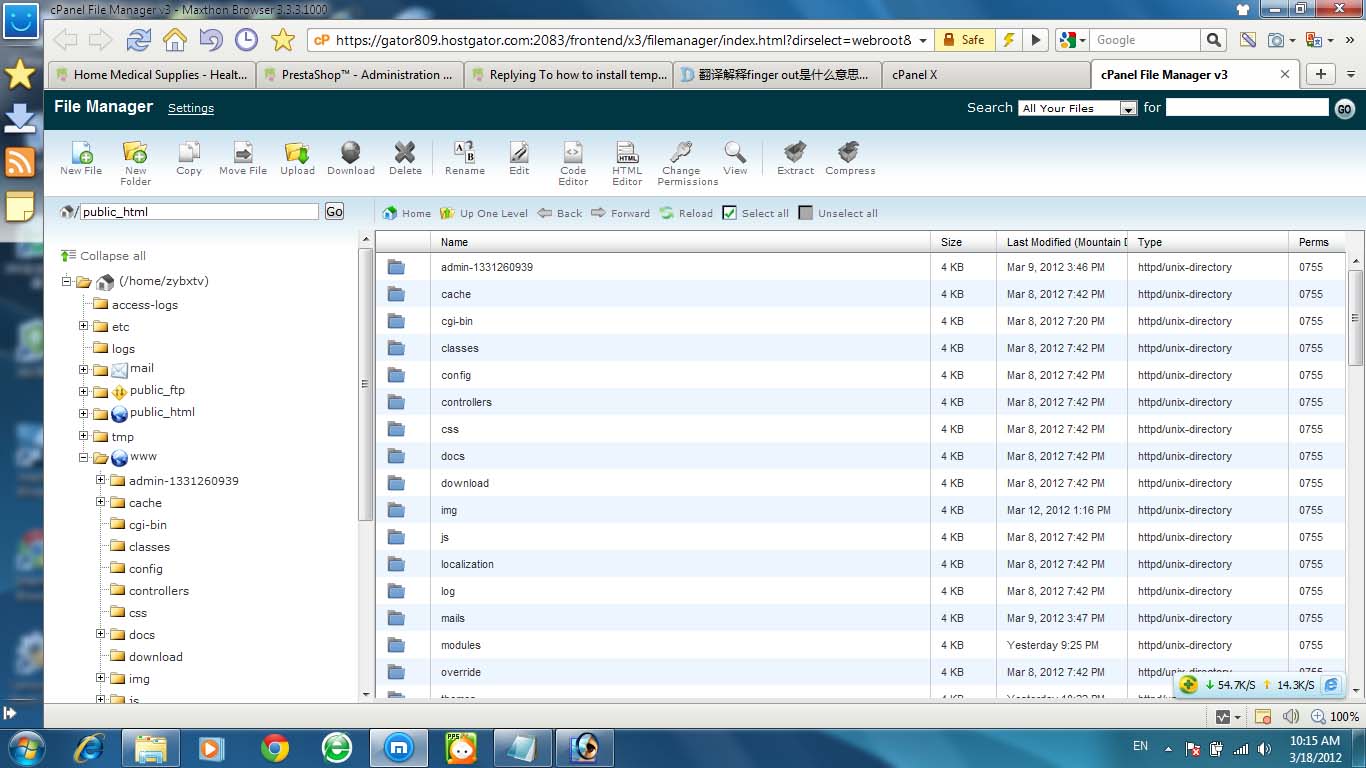Create a New Folder
The height and width of the screenshot is (768, 1366).
(x=135, y=163)
